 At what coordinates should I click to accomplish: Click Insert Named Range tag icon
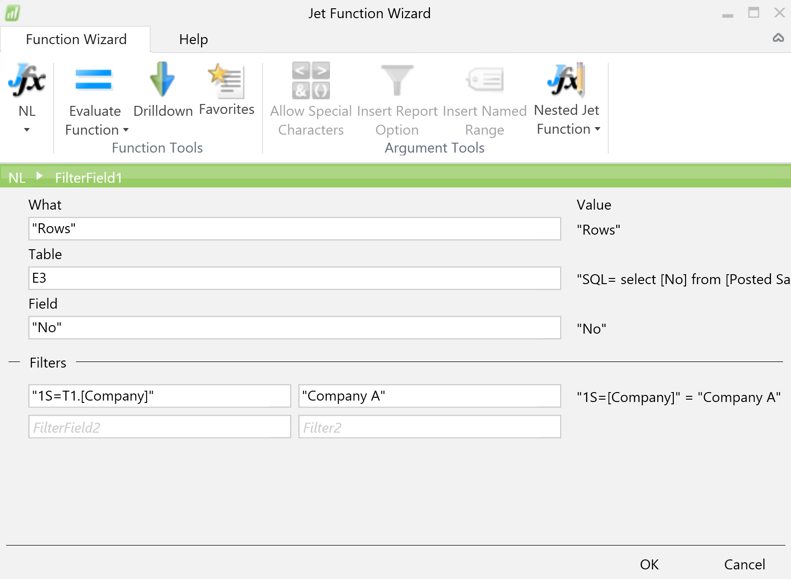pyautogui.click(x=485, y=80)
